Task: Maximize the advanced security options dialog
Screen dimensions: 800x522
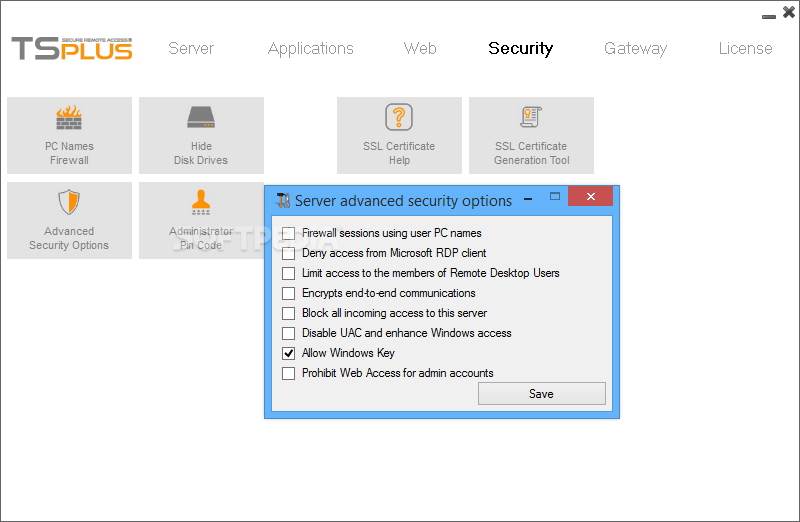Action: coord(555,196)
